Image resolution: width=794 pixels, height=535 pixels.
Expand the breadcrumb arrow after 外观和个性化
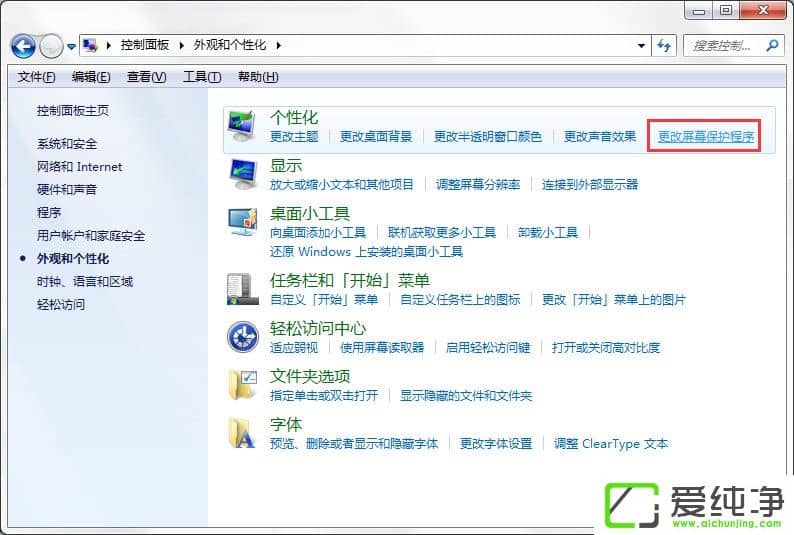(279, 45)
